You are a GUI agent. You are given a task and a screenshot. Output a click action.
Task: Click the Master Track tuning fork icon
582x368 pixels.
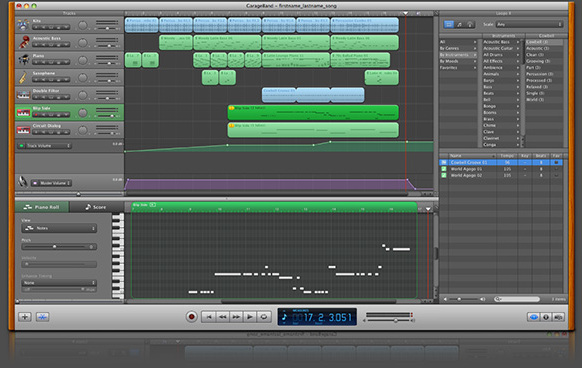23,182
